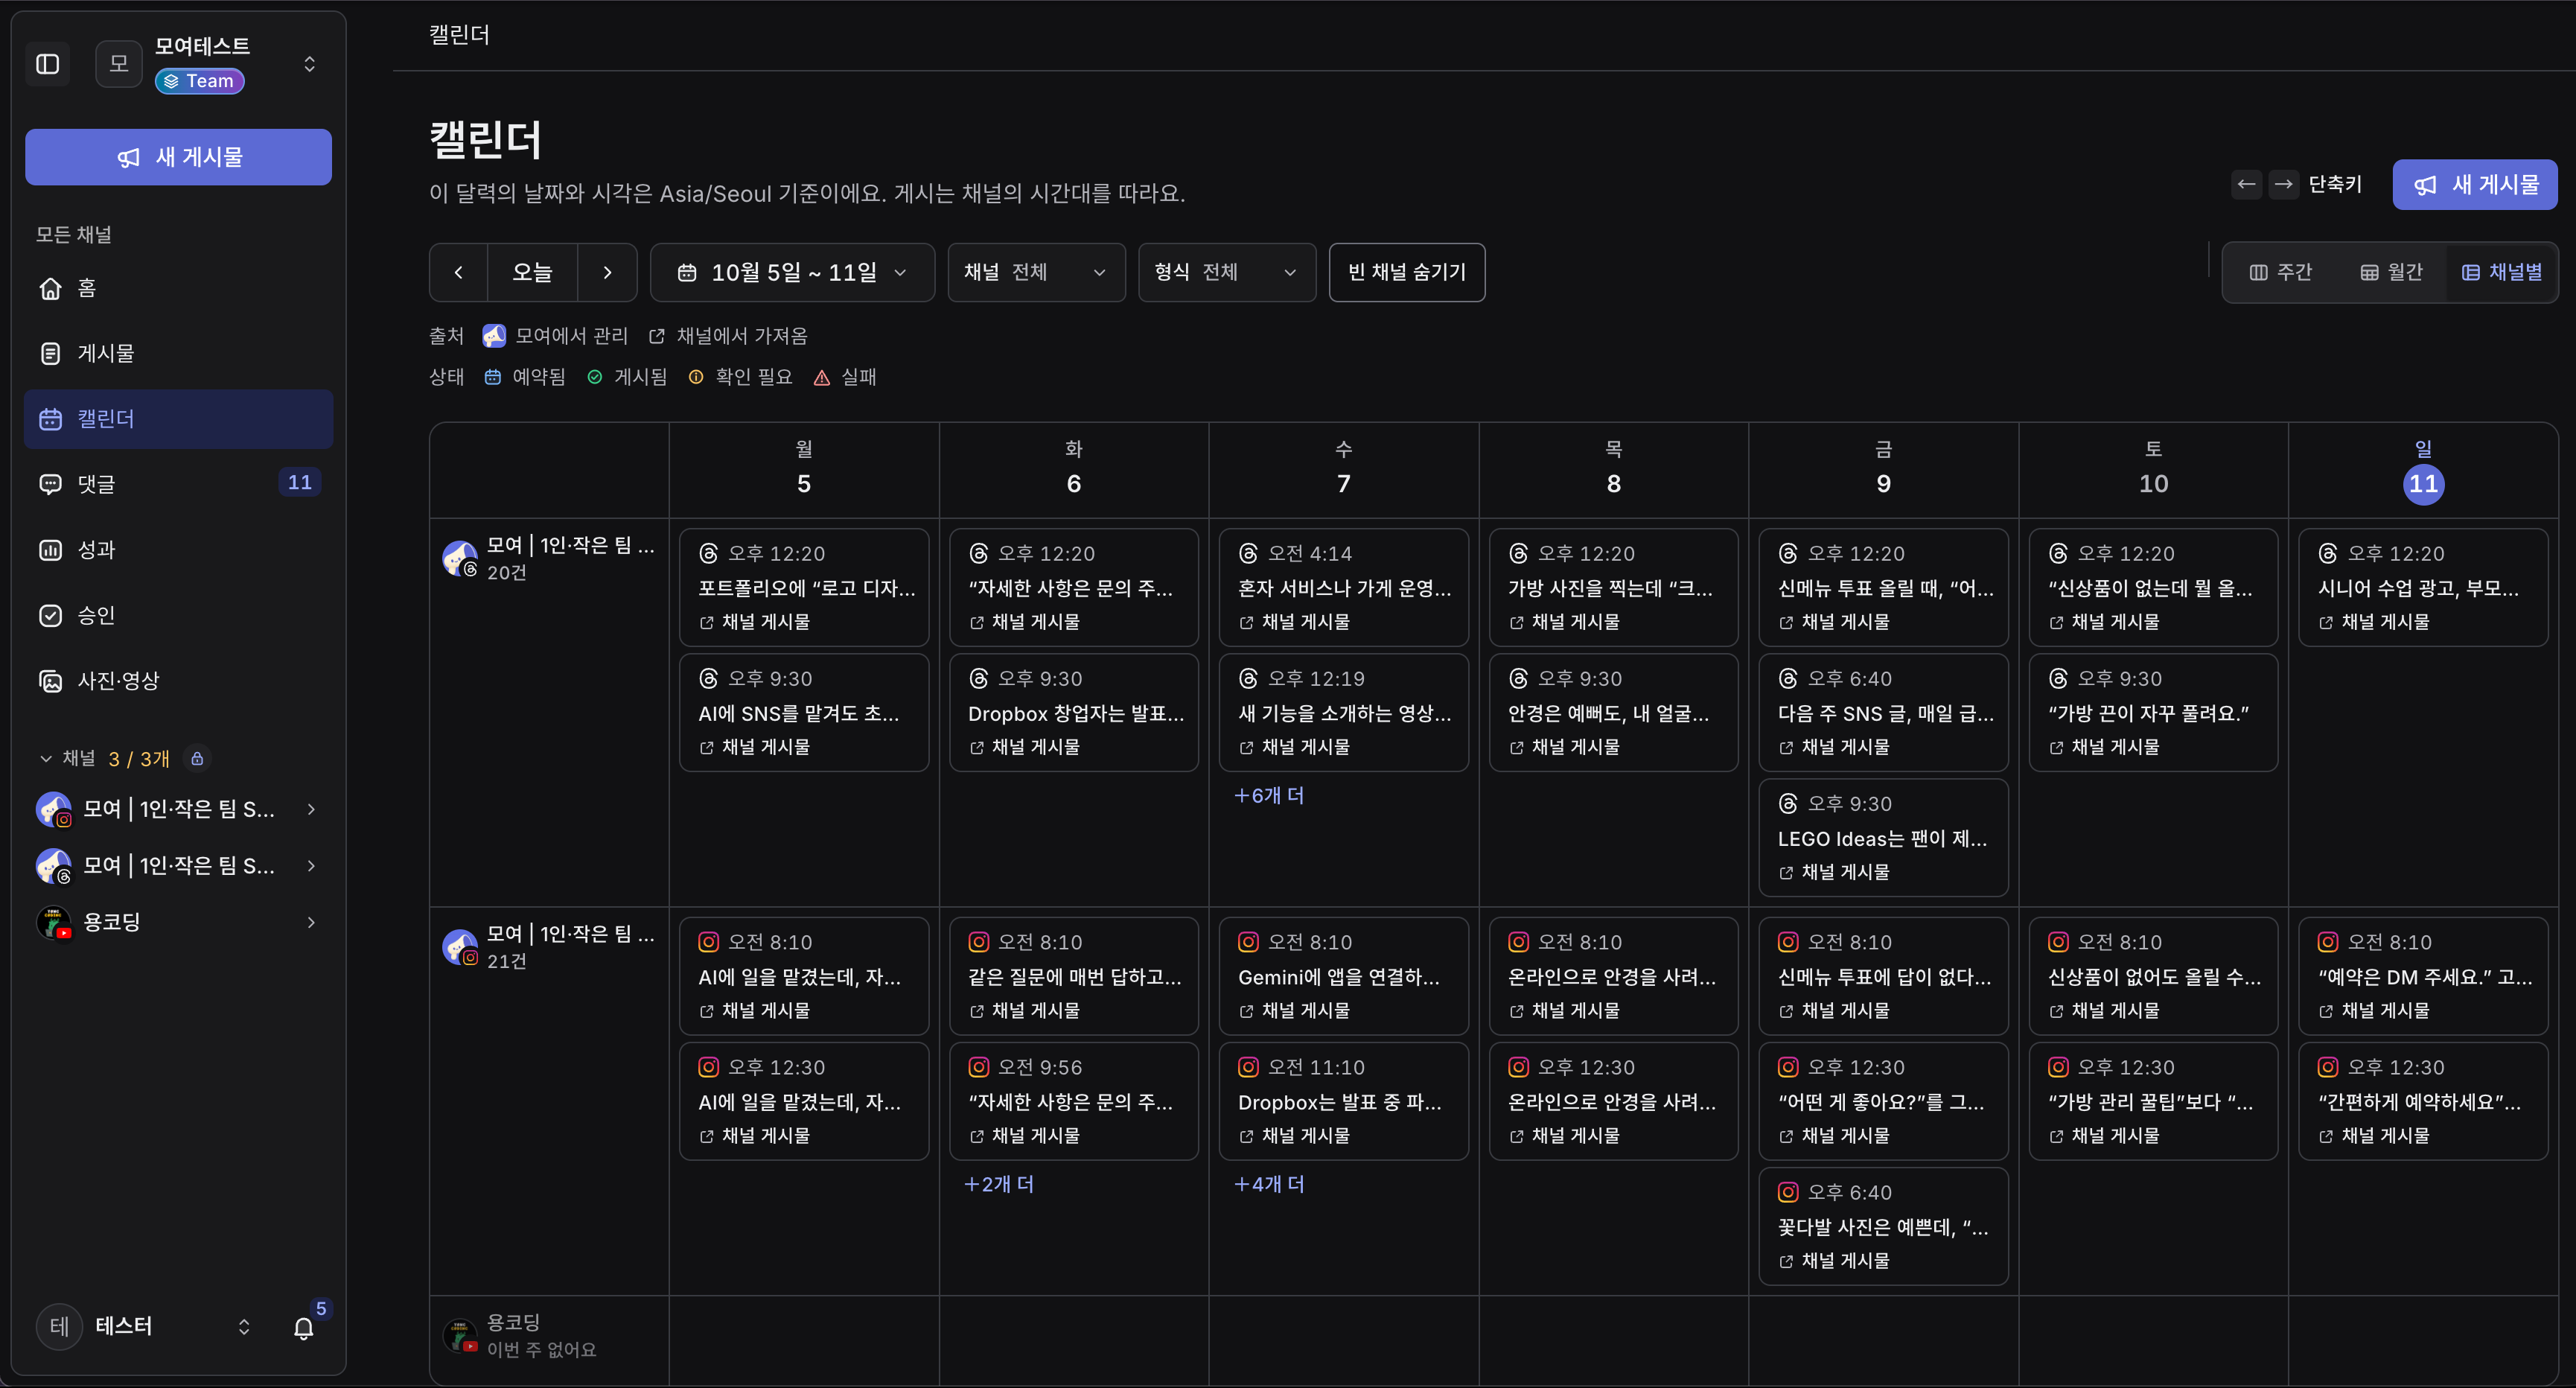The height and width of the screenshot is (1388, 2576).
Task: Toggle 빈 채널 숨기기
Action: [x=1407, y=272]
